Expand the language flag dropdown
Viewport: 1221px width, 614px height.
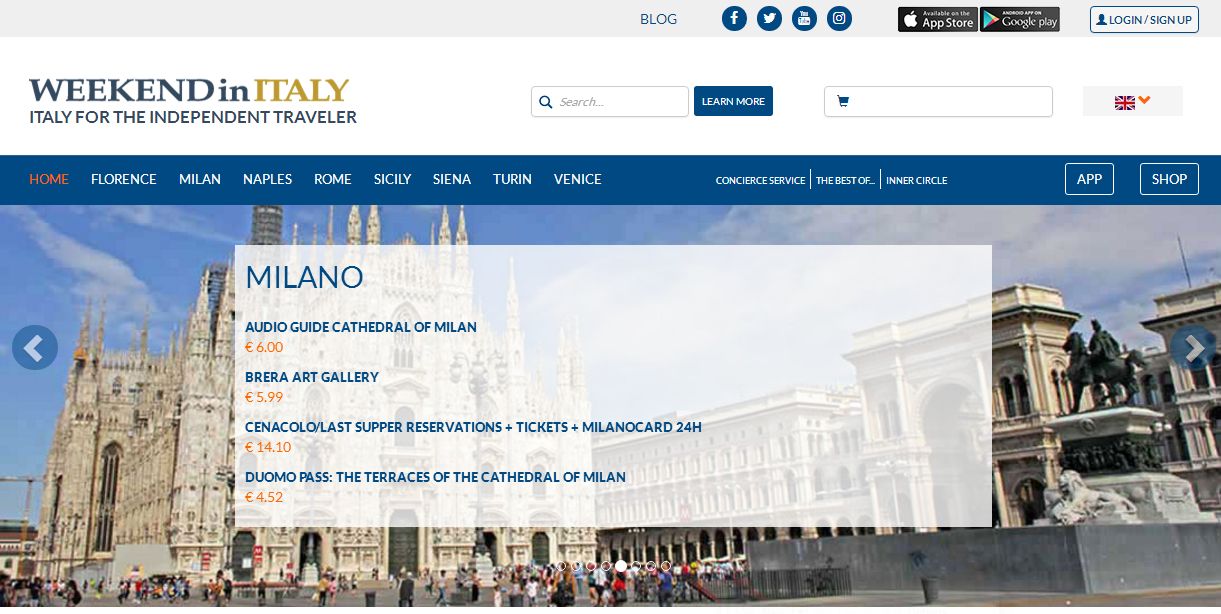1133,101
